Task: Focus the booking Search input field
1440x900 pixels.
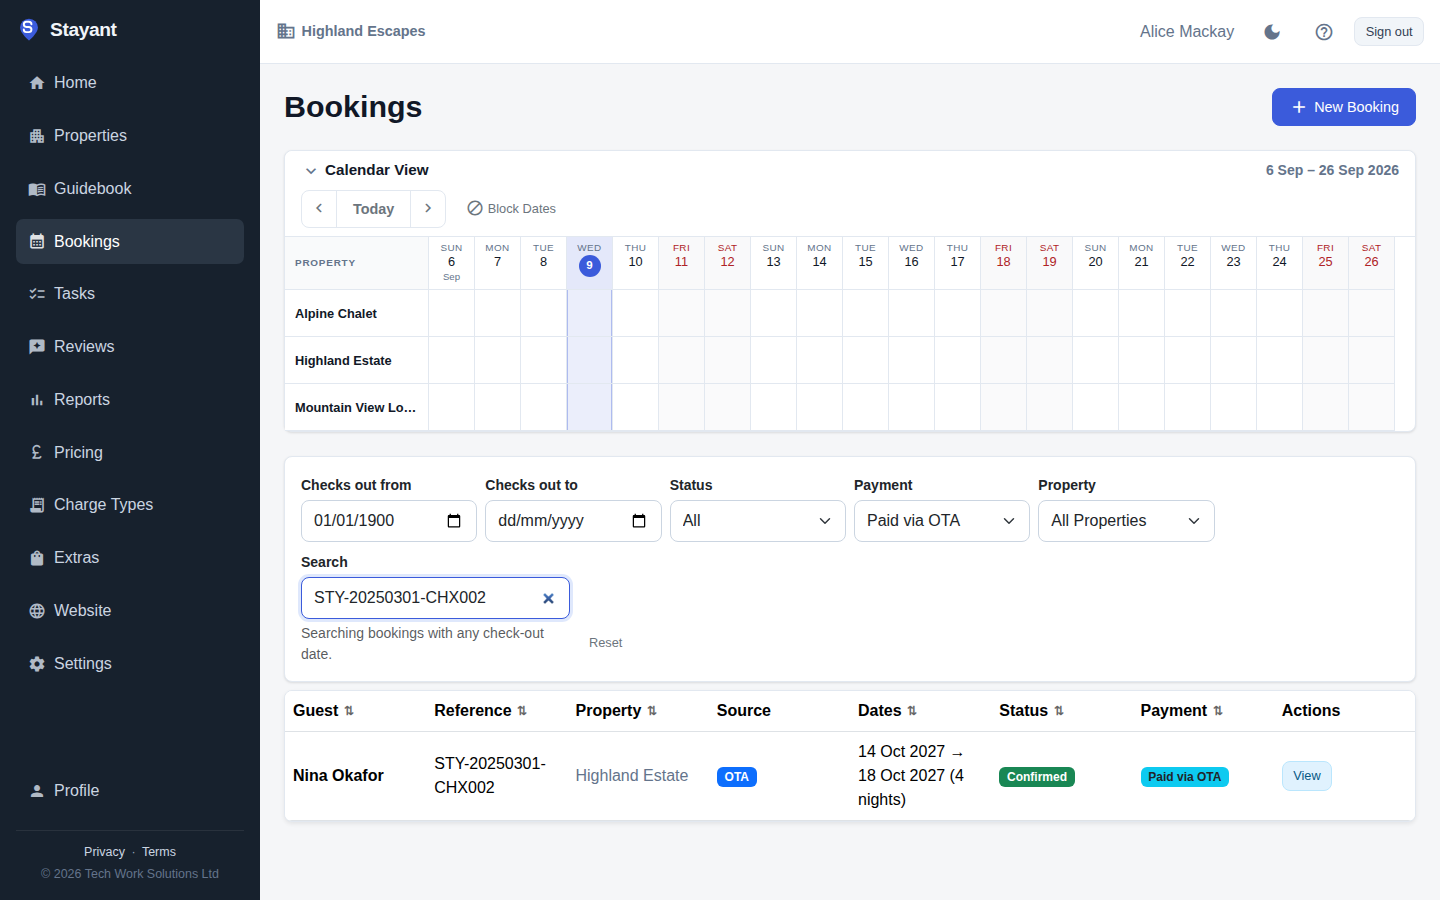Action: pos(435,598)
